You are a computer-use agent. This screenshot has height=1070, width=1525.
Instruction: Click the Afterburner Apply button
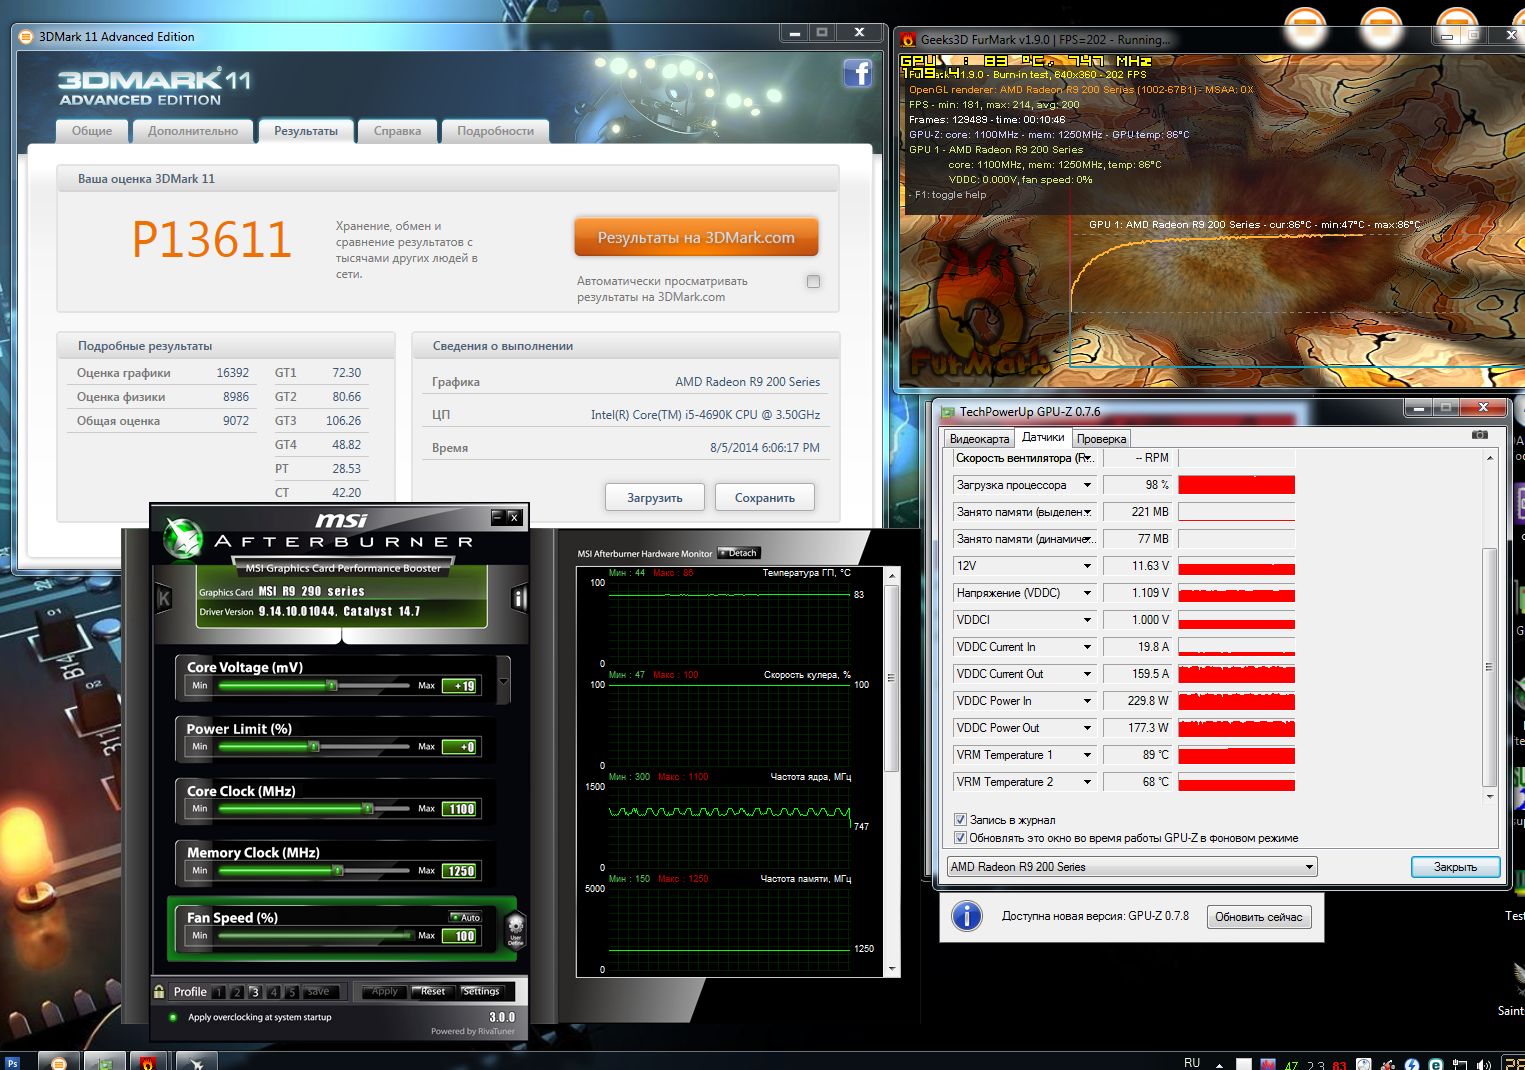[x=384, y=992]
